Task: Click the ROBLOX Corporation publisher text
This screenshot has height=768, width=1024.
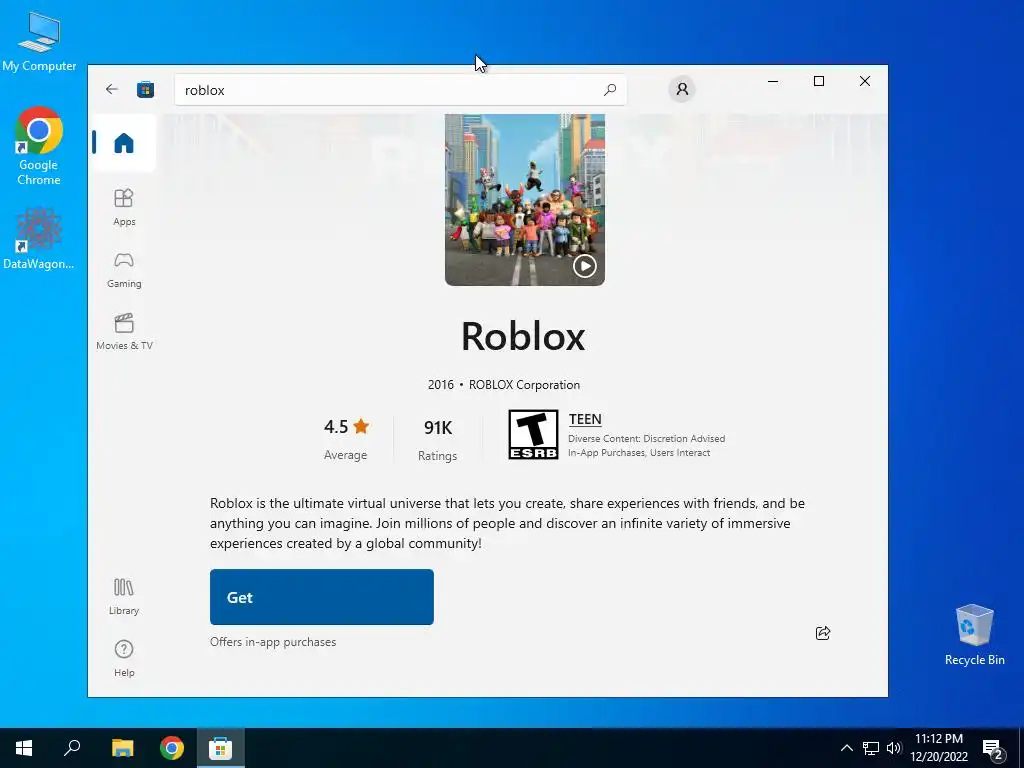Action: 524,385
